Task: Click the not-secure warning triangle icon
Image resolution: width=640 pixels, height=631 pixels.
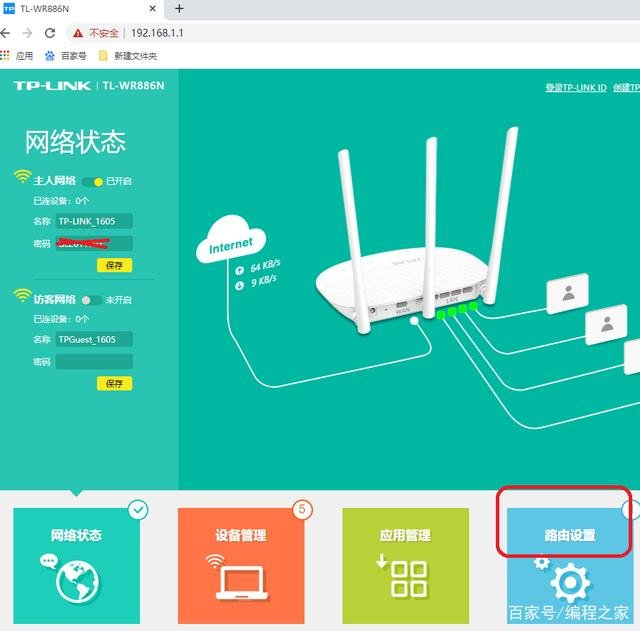Action: point(78,33)
